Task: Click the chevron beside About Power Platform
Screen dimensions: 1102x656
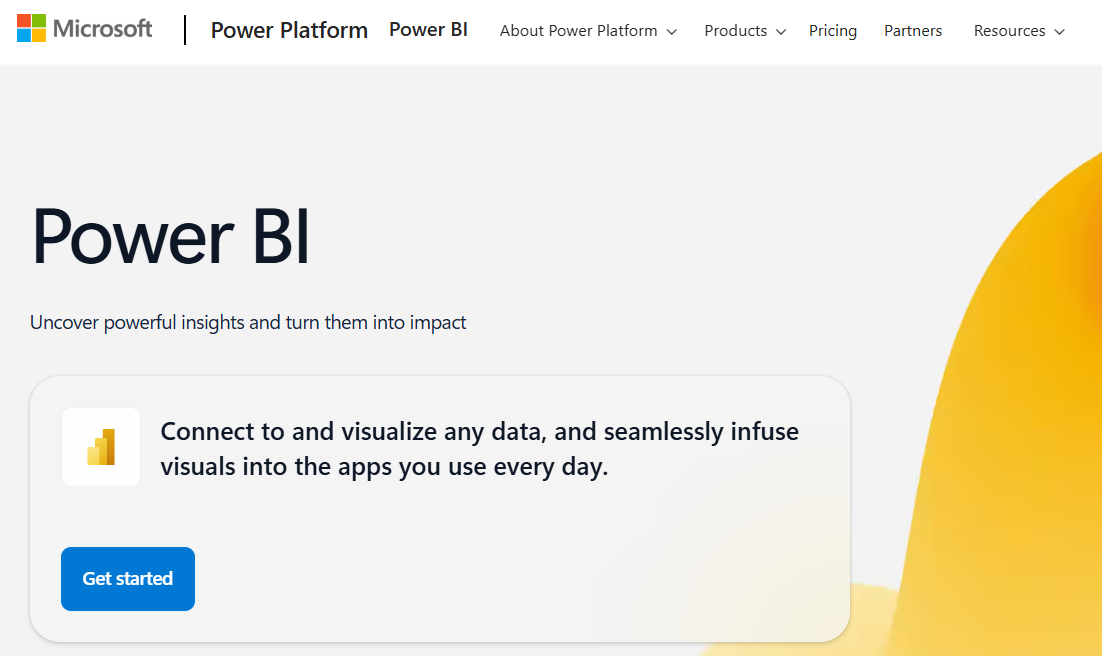Action: tap(671, 32)
